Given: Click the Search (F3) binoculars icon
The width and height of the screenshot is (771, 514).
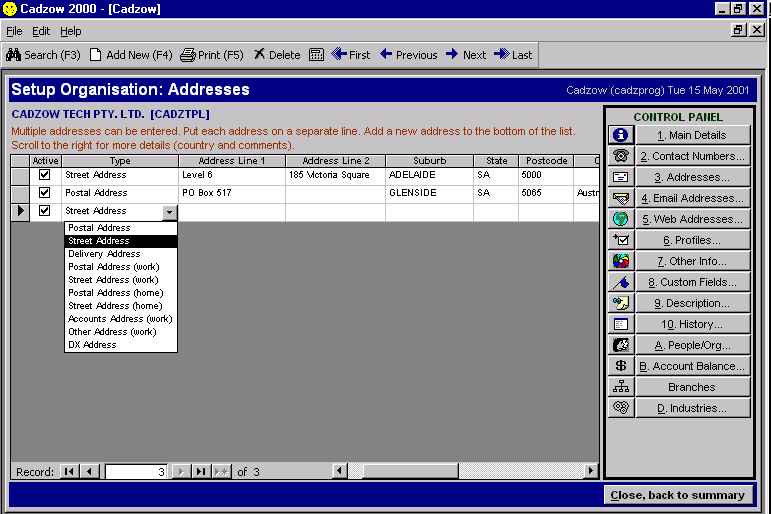Looking at the screenshot, I should [x=13, y=55].
